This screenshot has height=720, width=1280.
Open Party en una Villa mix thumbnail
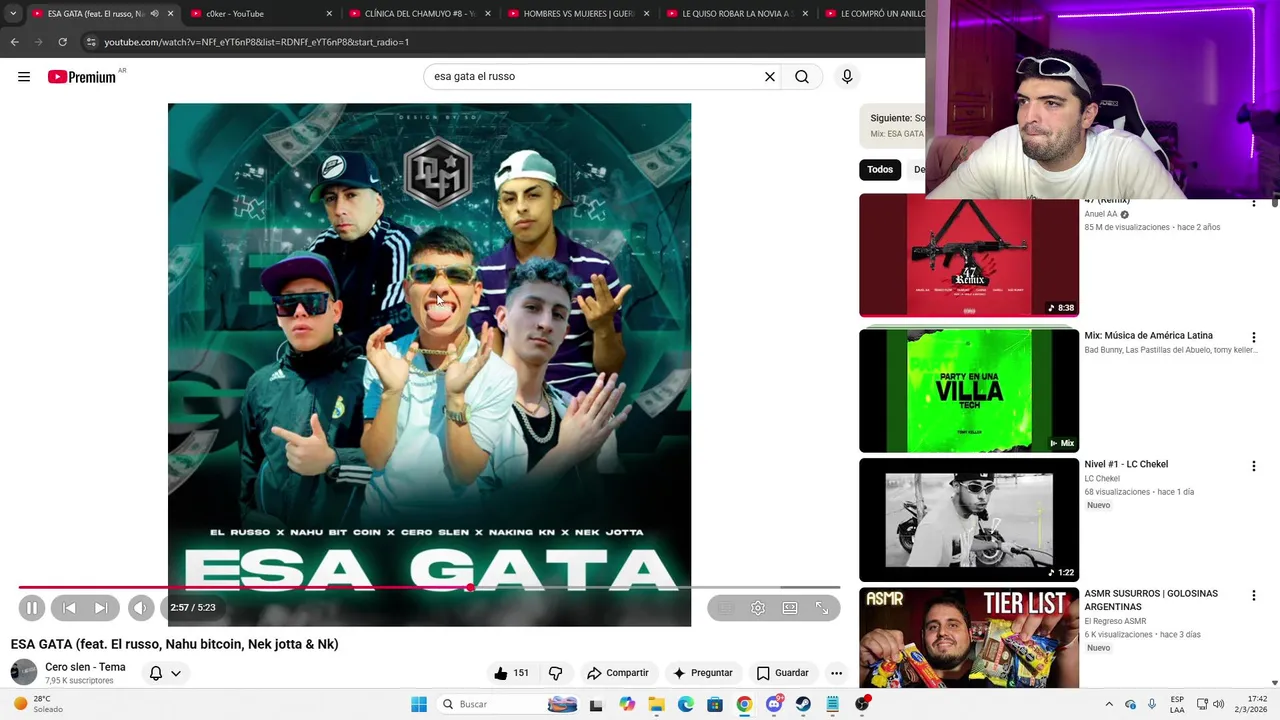coord(969,390)
